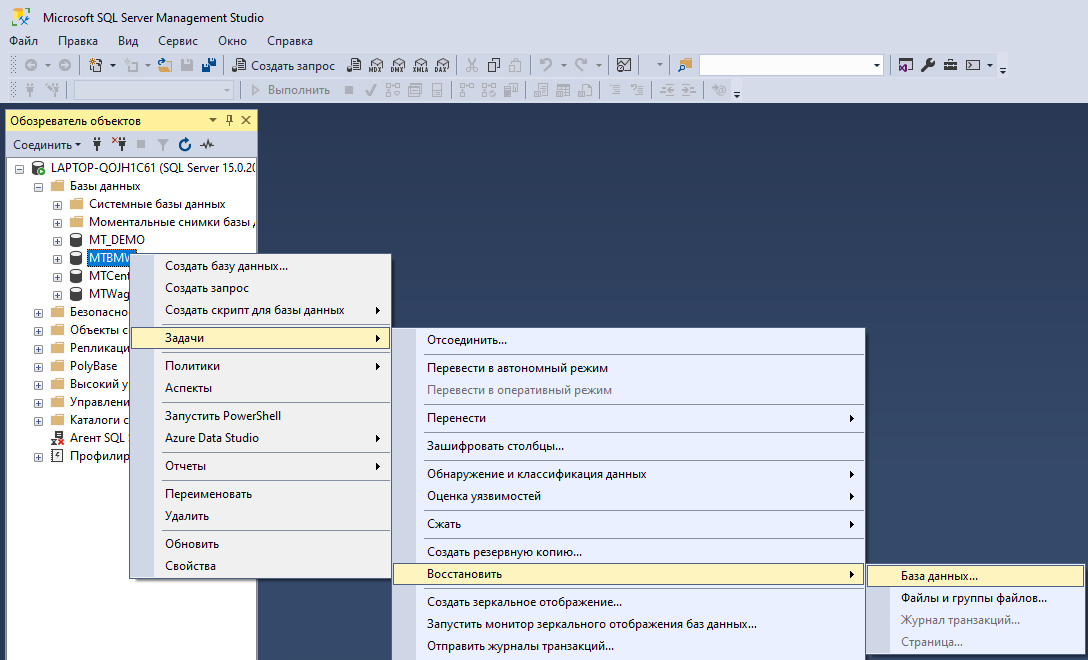Open the Соединить dropdown
Viewport: 1088px width, 660px height.
(x=47, y=145)
